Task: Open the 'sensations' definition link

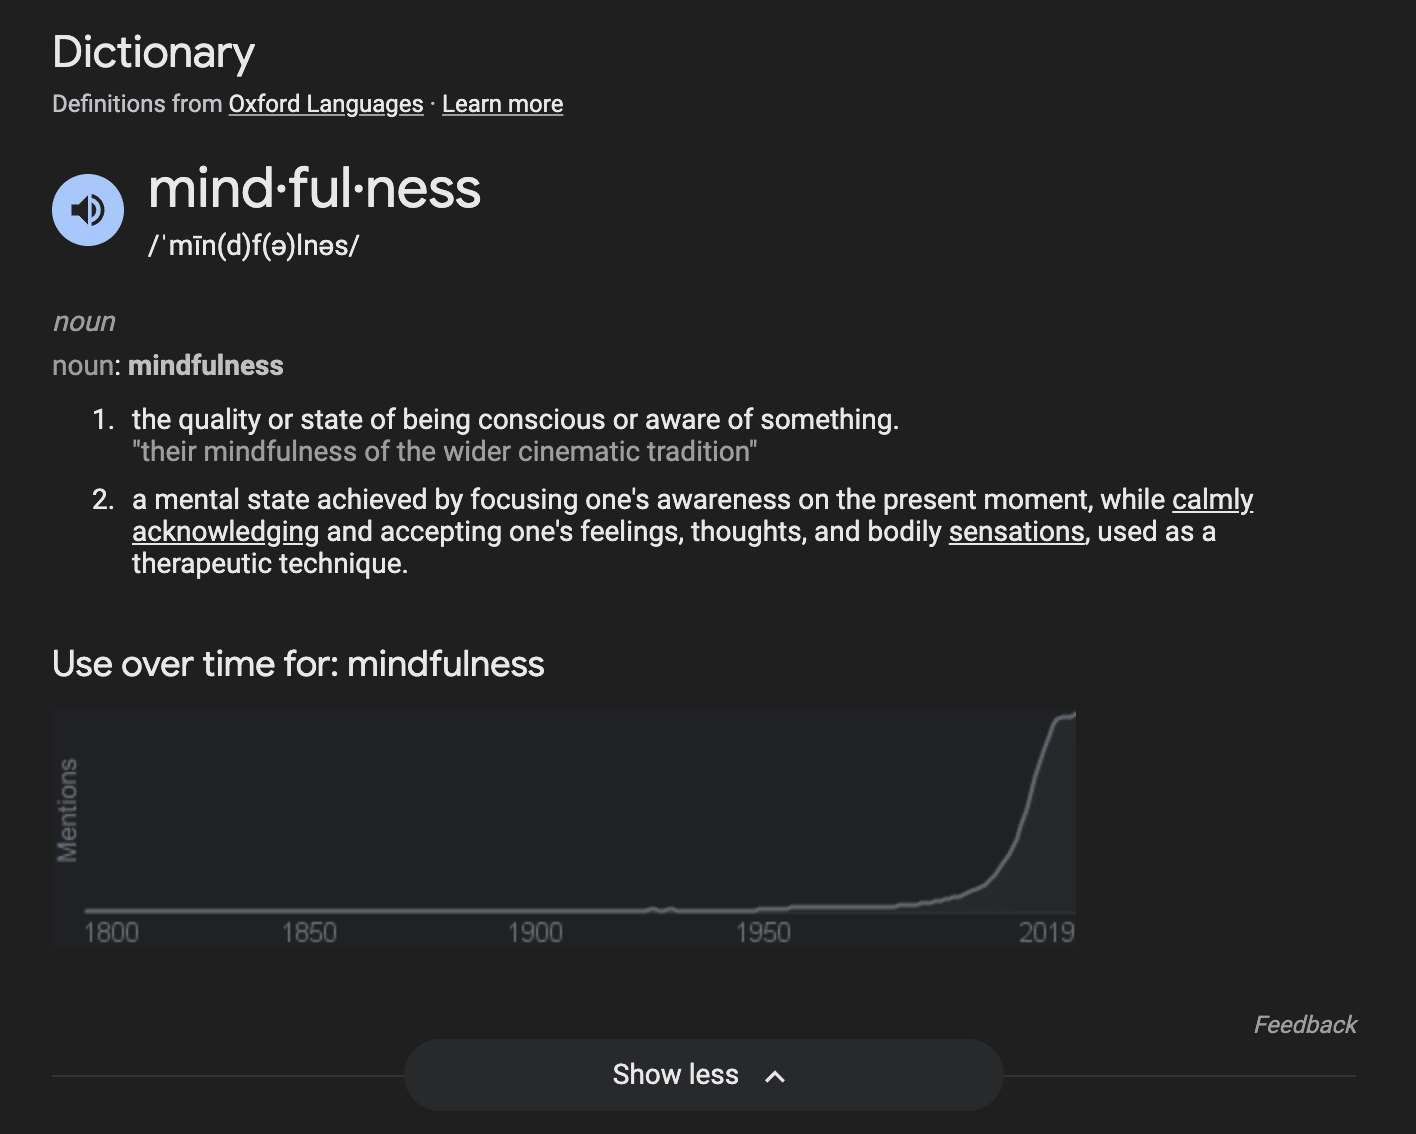Action: 1016,532
